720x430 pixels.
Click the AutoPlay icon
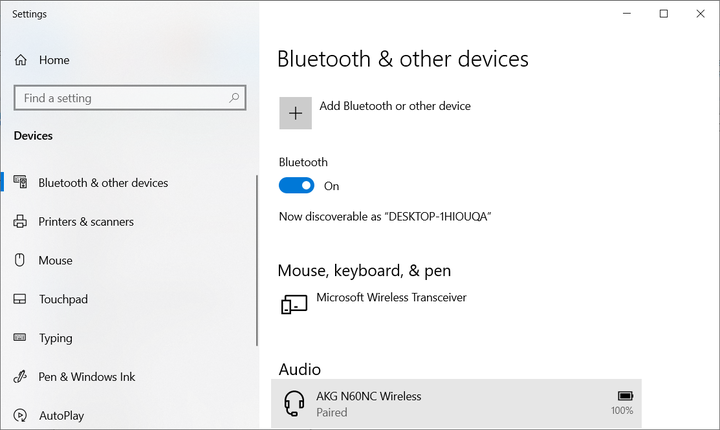(20, 415)
